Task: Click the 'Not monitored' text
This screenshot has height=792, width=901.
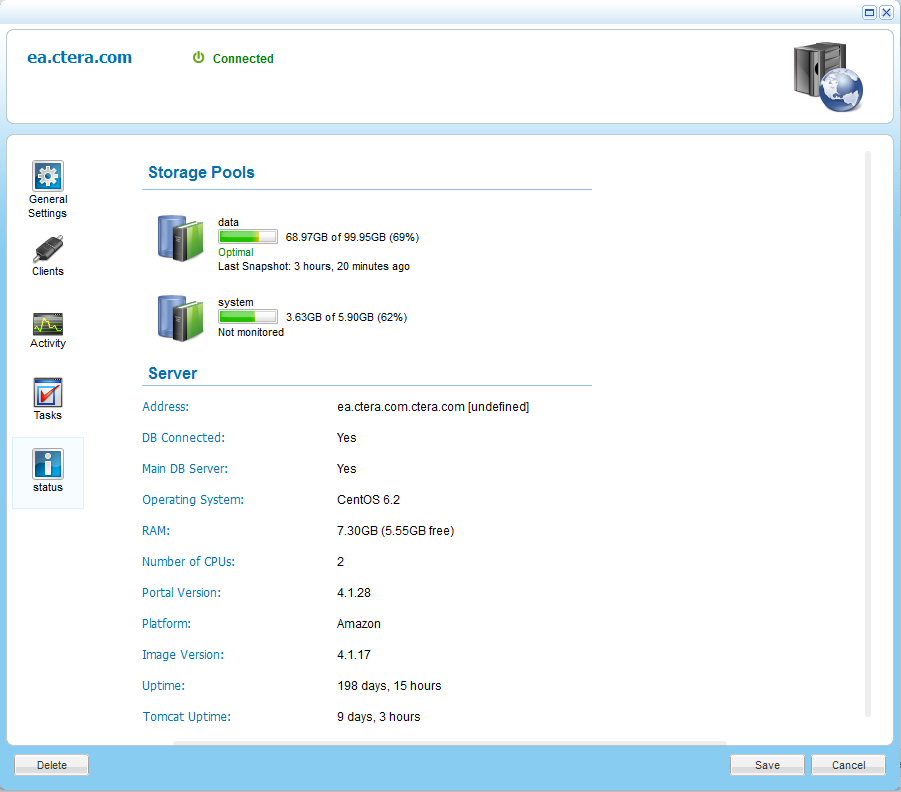Action: point(251,332)
